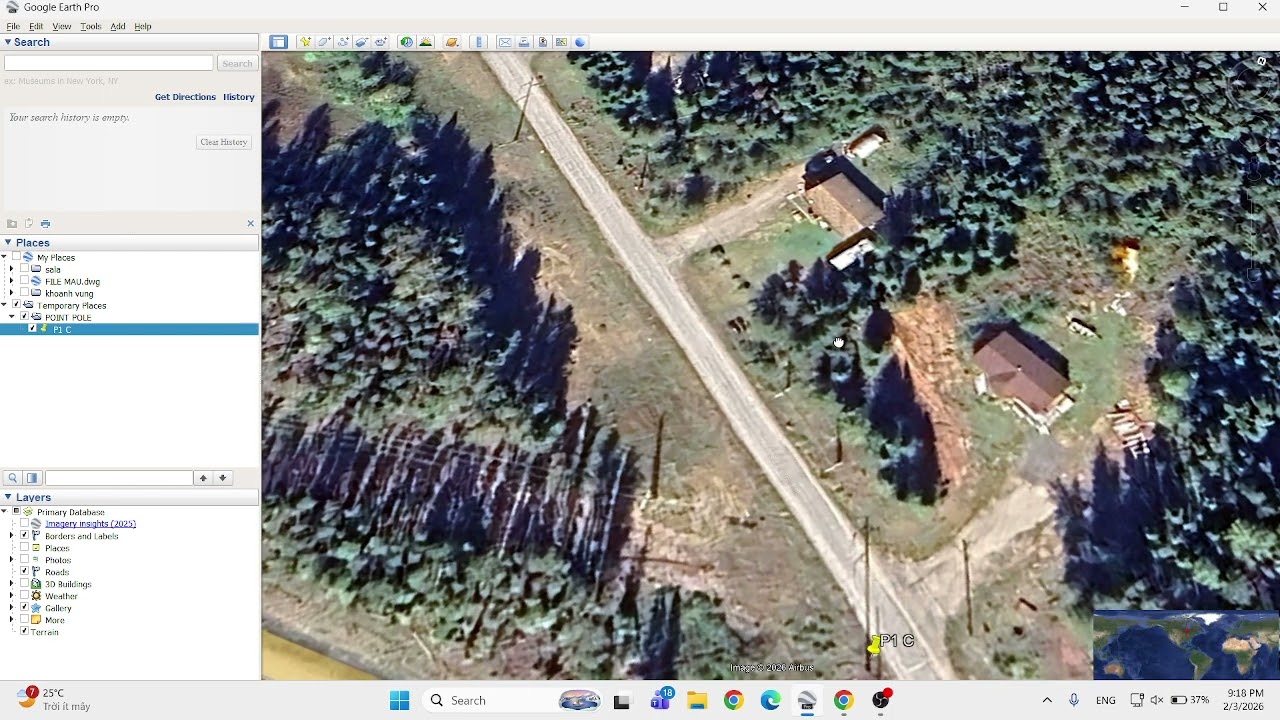Toggle sunlight across the landscape icon
Image resolution: width=1280 pixels, height=720 pixels.
426,42
